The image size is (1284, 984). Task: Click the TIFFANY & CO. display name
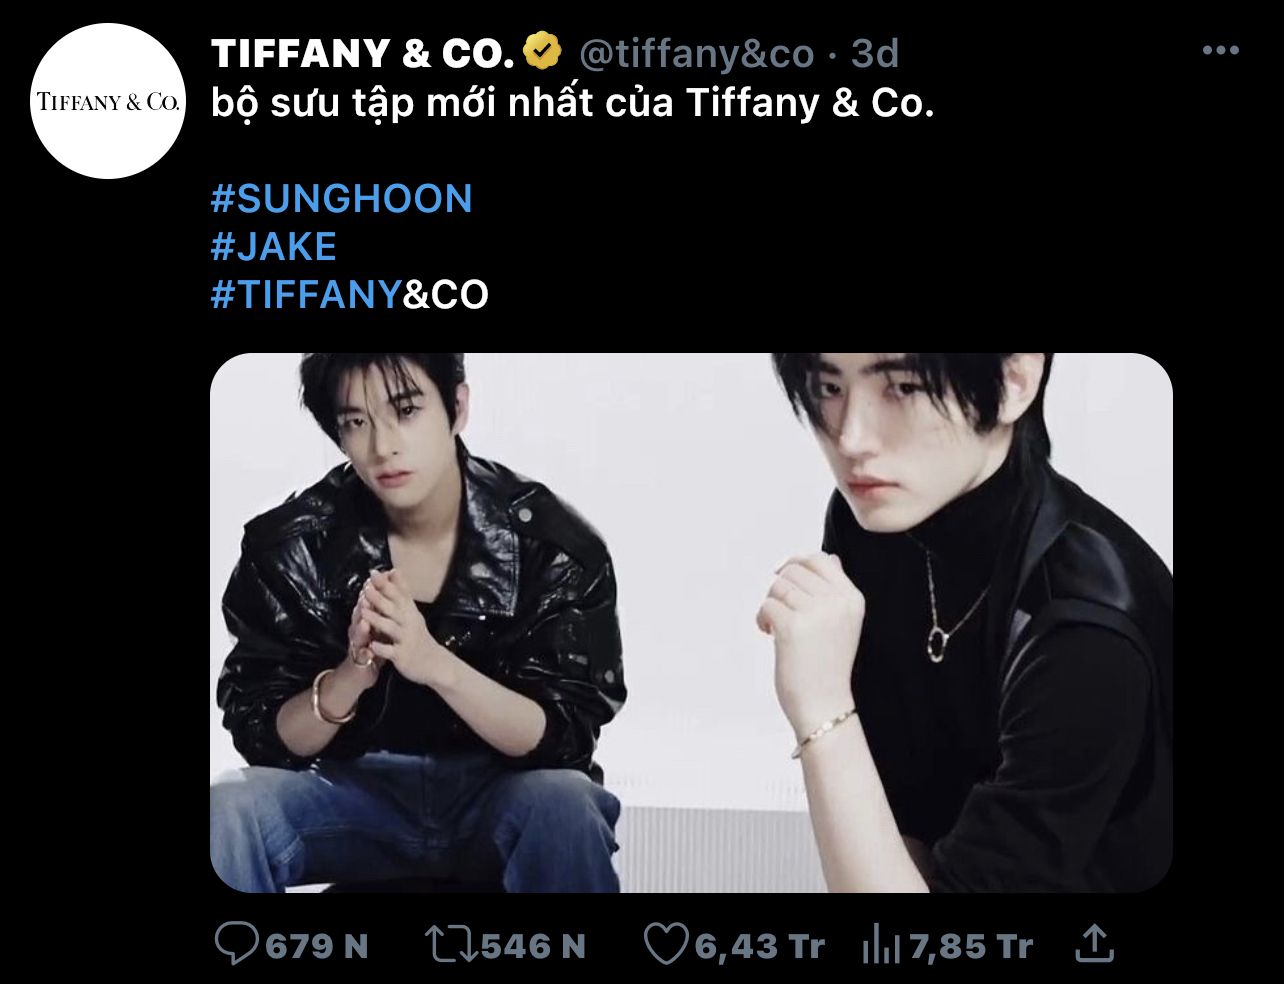pos(363,53)
